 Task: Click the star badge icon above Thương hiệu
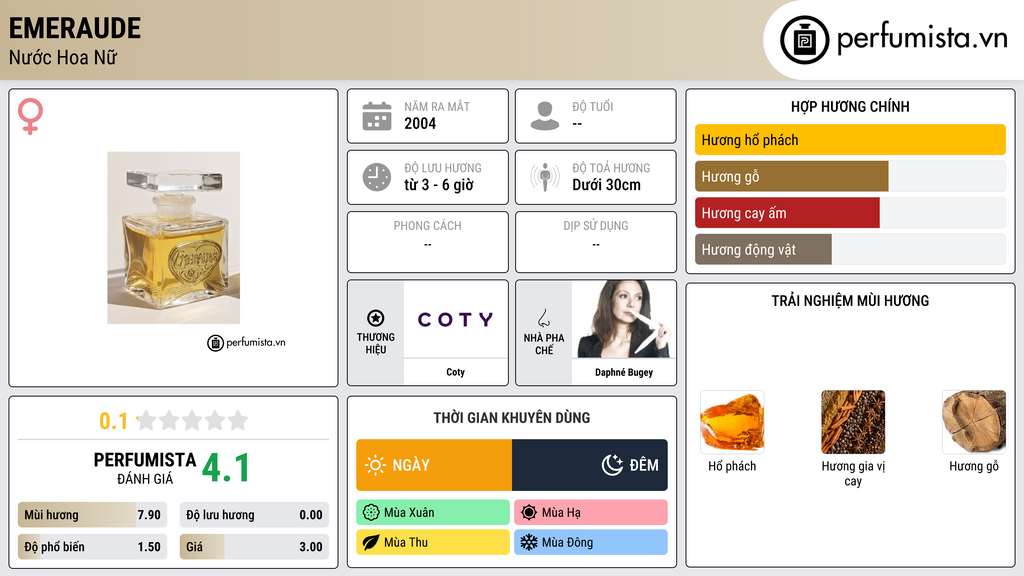coord(376,318)
